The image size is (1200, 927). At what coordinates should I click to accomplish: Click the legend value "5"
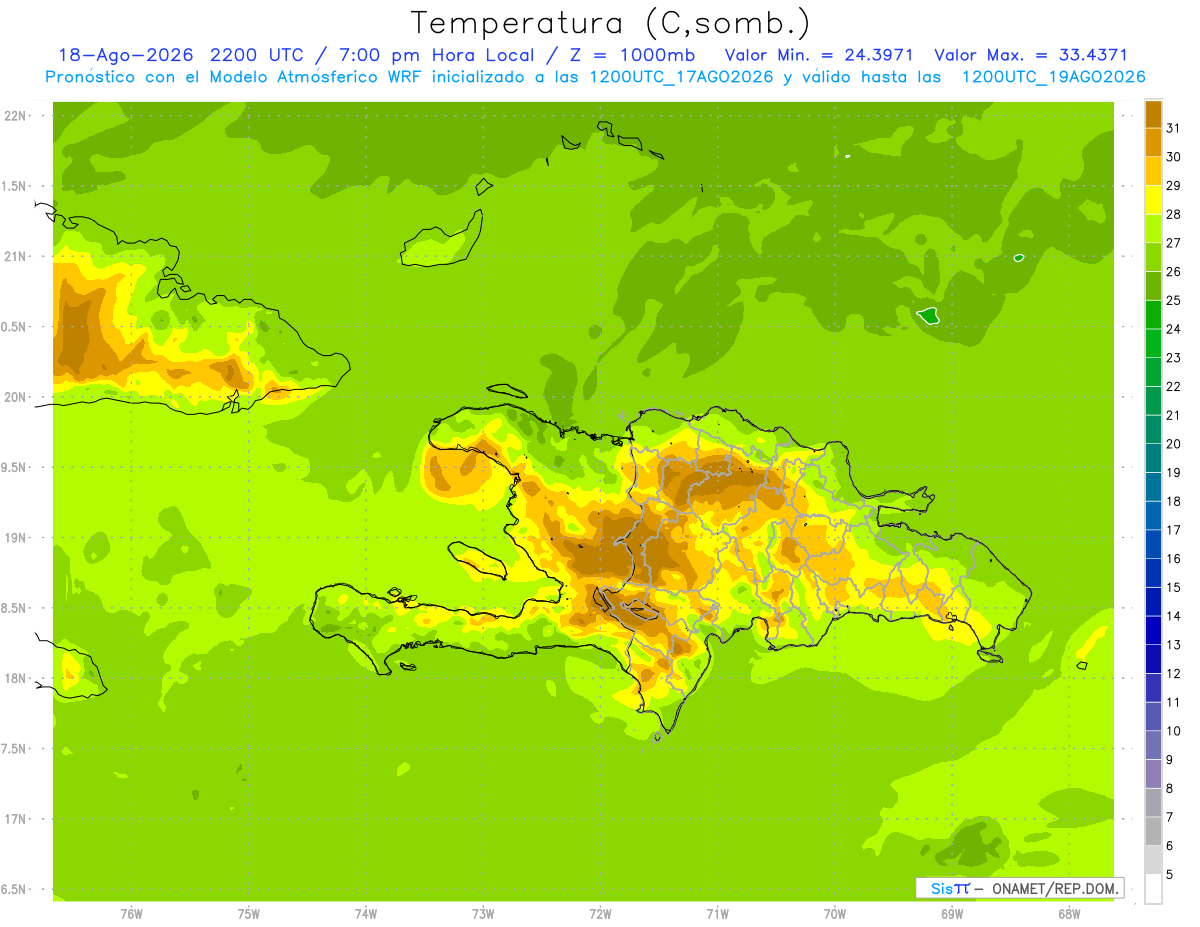tap(1170, 875)
